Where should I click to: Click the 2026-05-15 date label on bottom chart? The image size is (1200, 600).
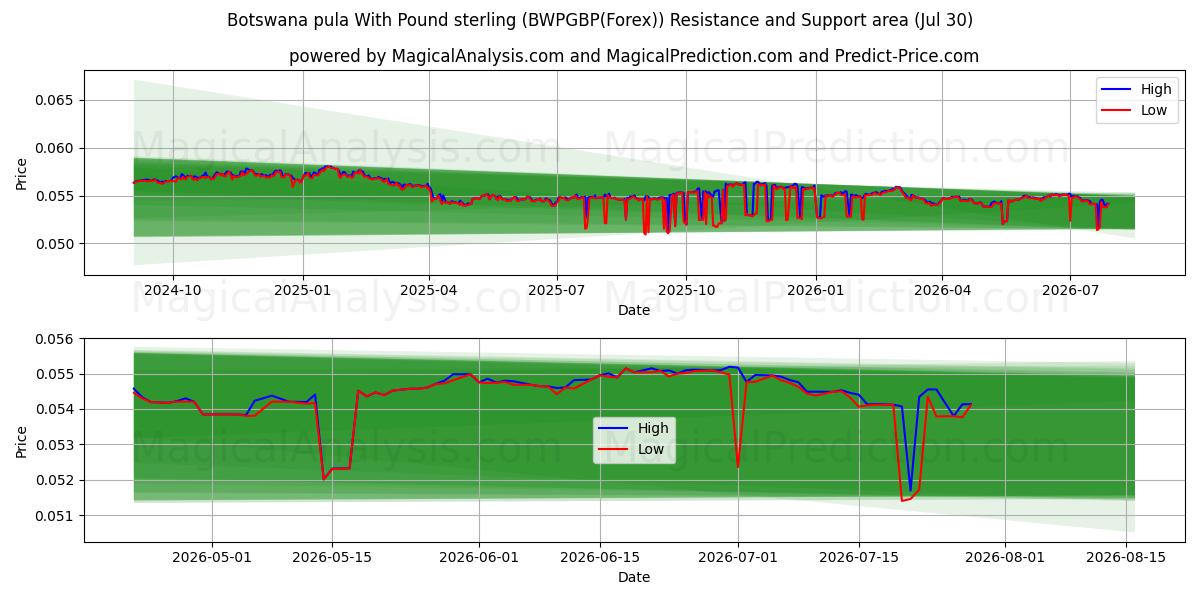332,558
